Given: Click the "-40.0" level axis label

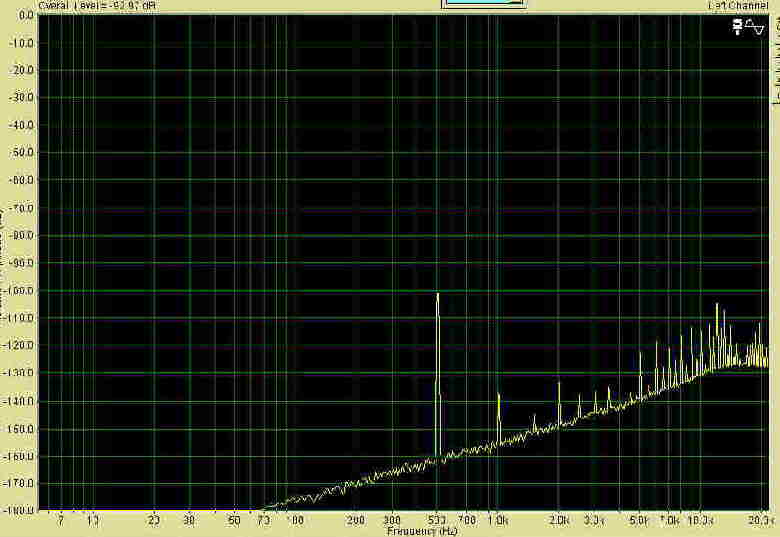Looking at the screenshot, I should (22, 125).
